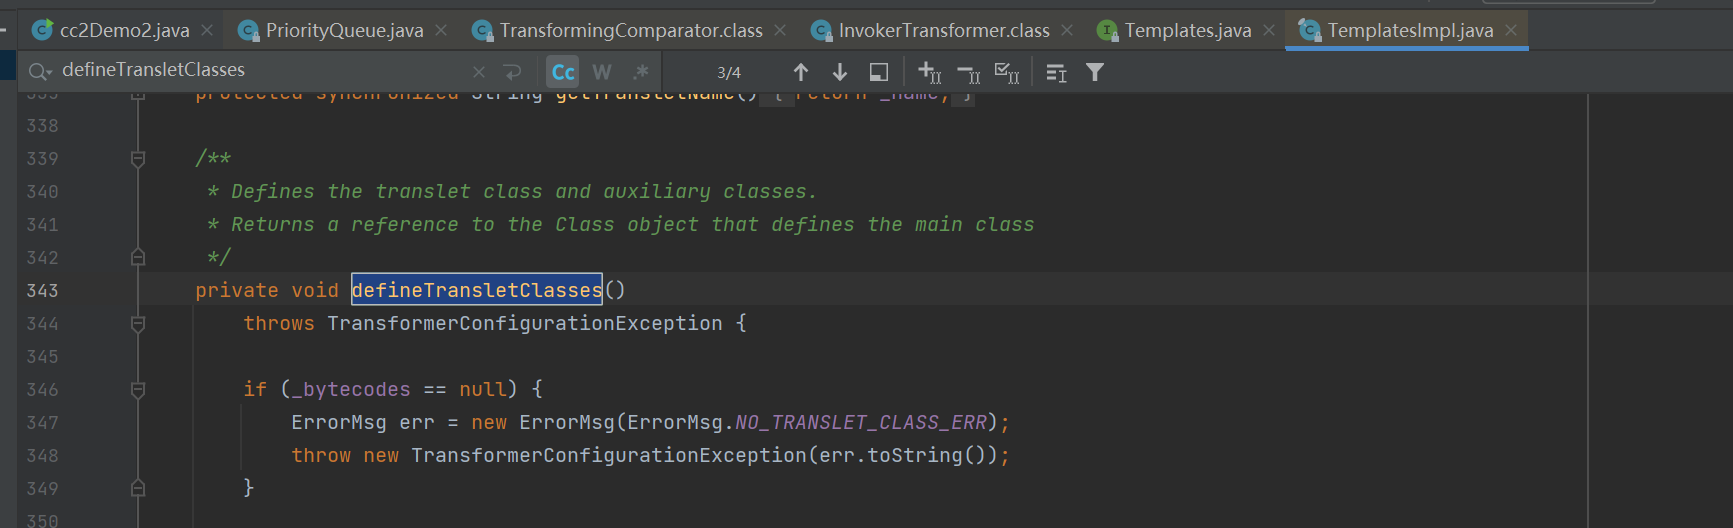This screenshot has width=1733, height=528.
Task: Click 'throw new' statement on line 348
Action: pyautogui.click(x=345, y=455)
